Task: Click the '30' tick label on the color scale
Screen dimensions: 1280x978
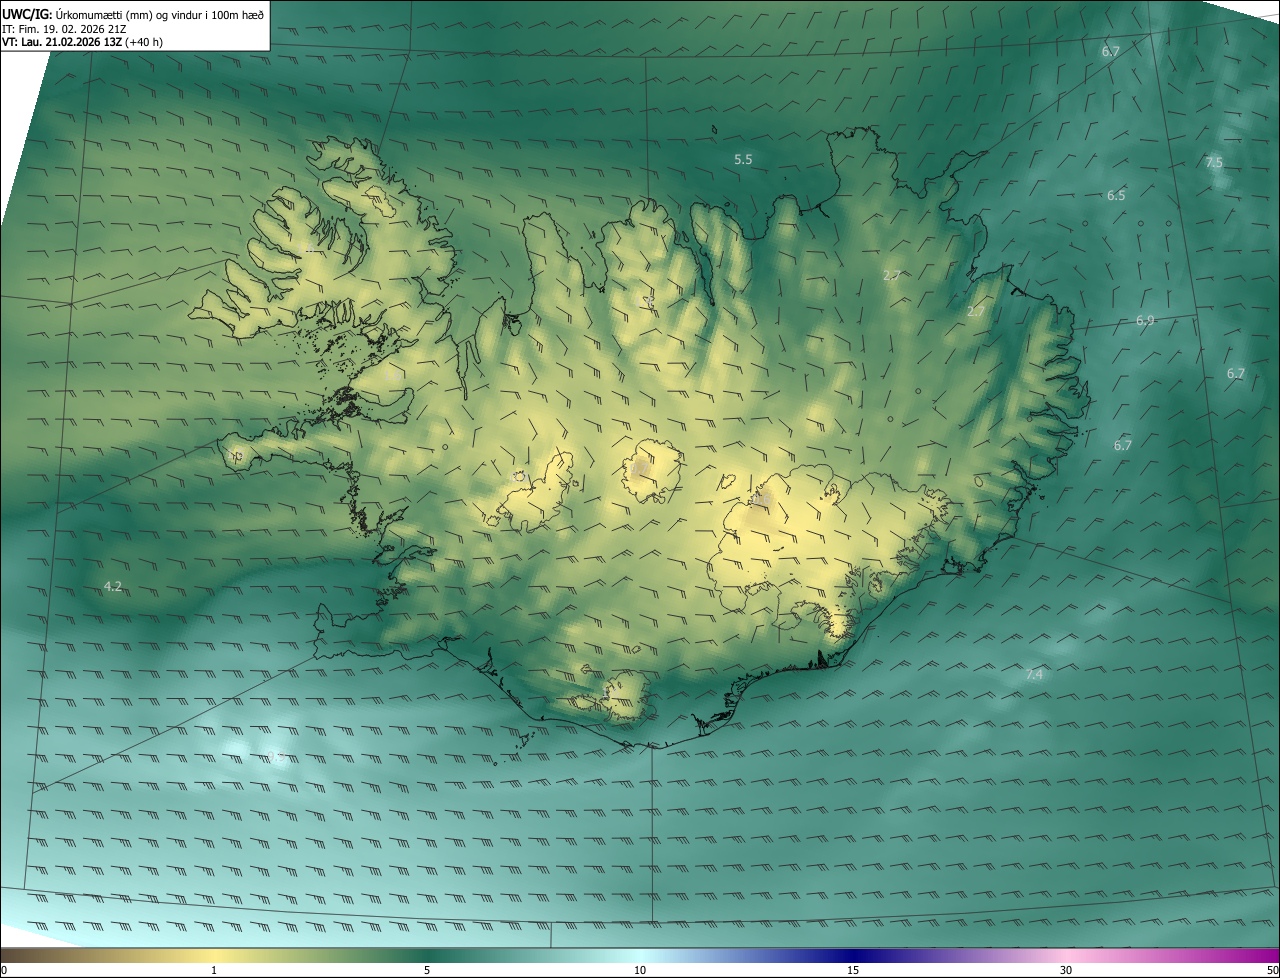Action: coord(1066,970)
